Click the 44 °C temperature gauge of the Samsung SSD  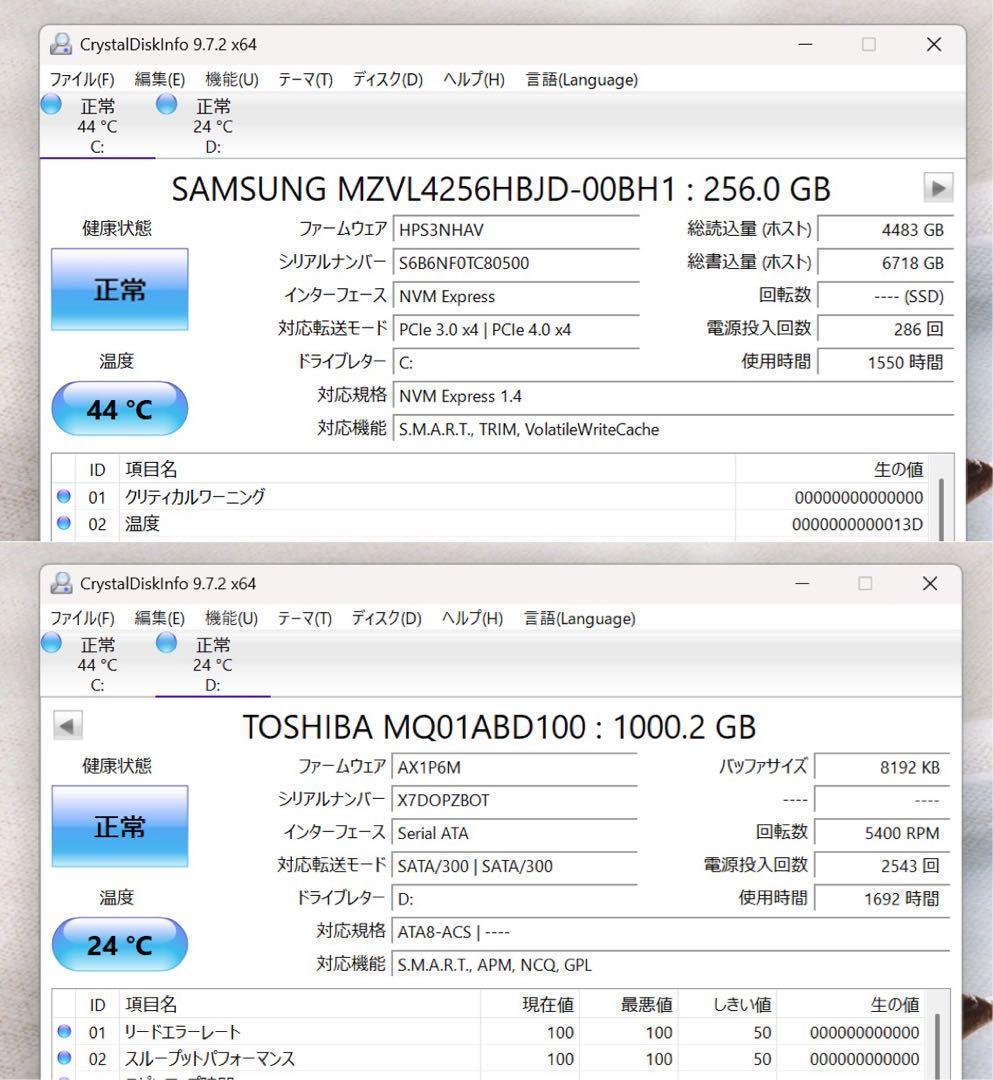click(x=119, y=408)
